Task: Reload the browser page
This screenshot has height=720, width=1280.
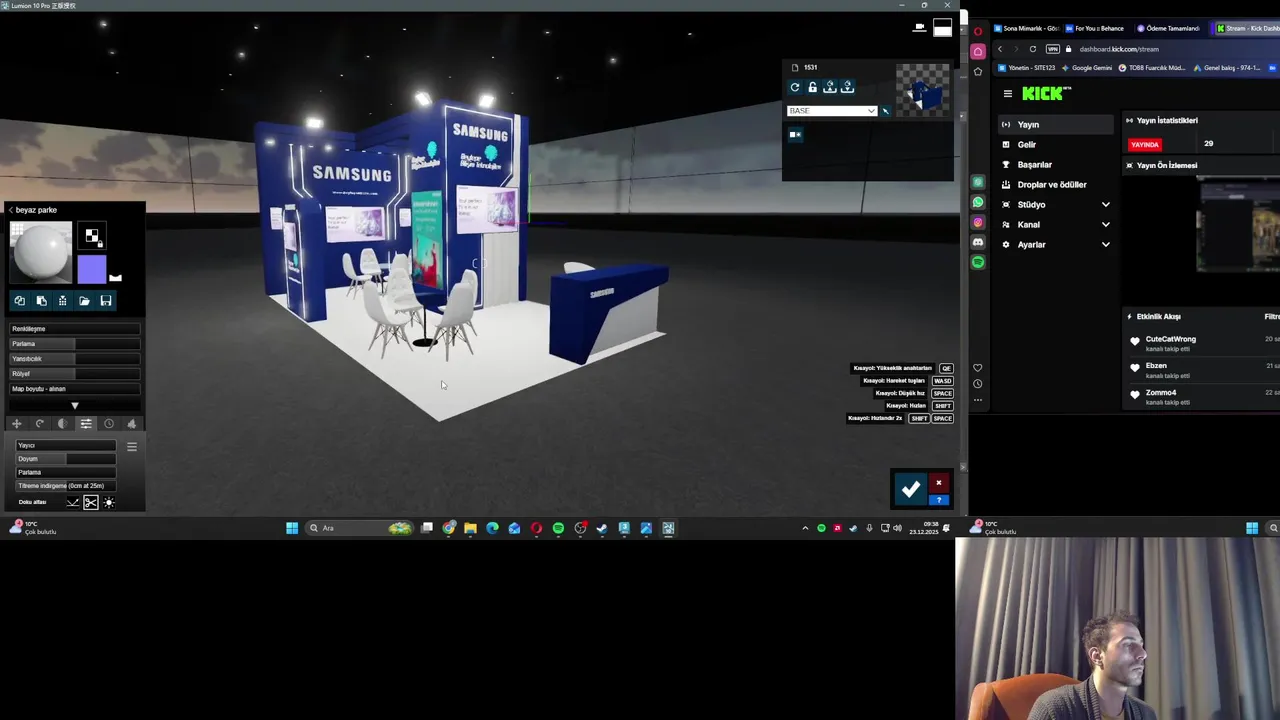Action: tap(1033, 49)
